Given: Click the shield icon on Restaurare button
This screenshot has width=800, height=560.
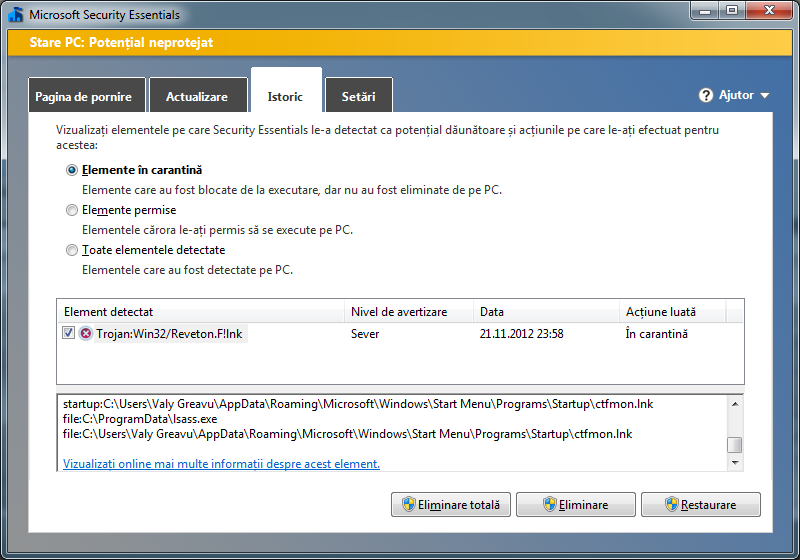Looking at the screenshot, I should (671, 505).
